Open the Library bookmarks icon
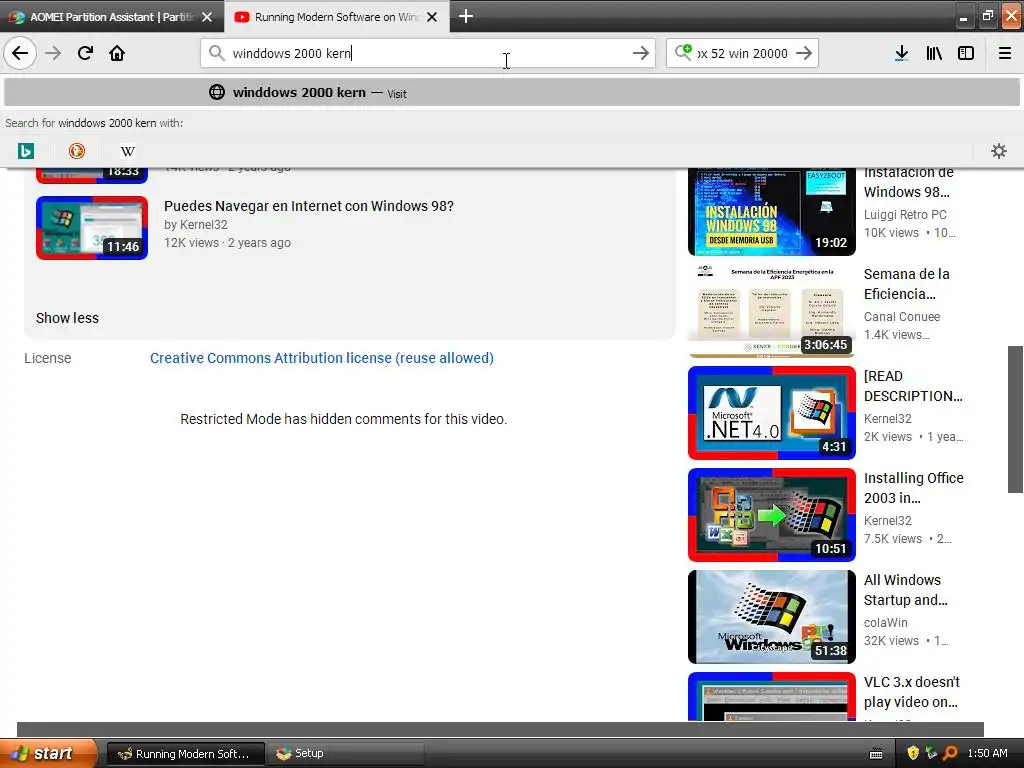The width and height of the screenshot is (1024, 768). [x=934, y=54]
